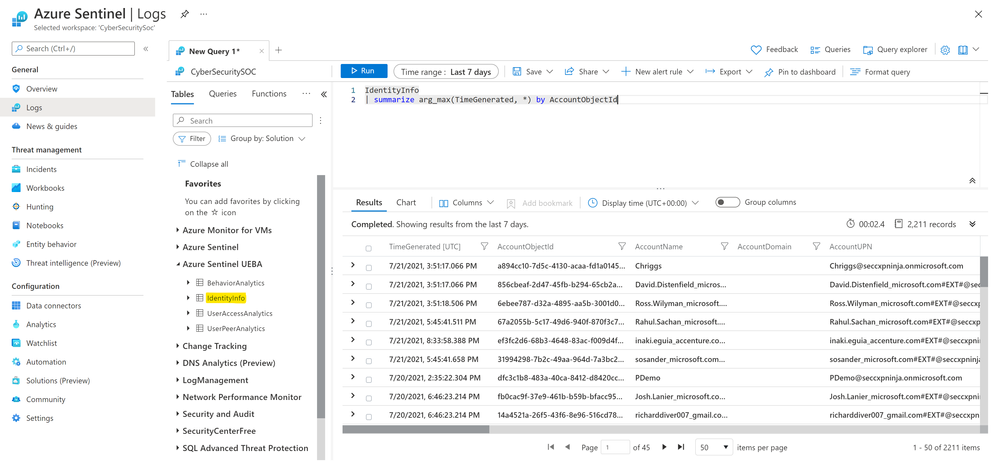Image resolution: width=999 pixels, height=465 pixels.
Task: Select all rows header checkbox
Action: (368, 248)
